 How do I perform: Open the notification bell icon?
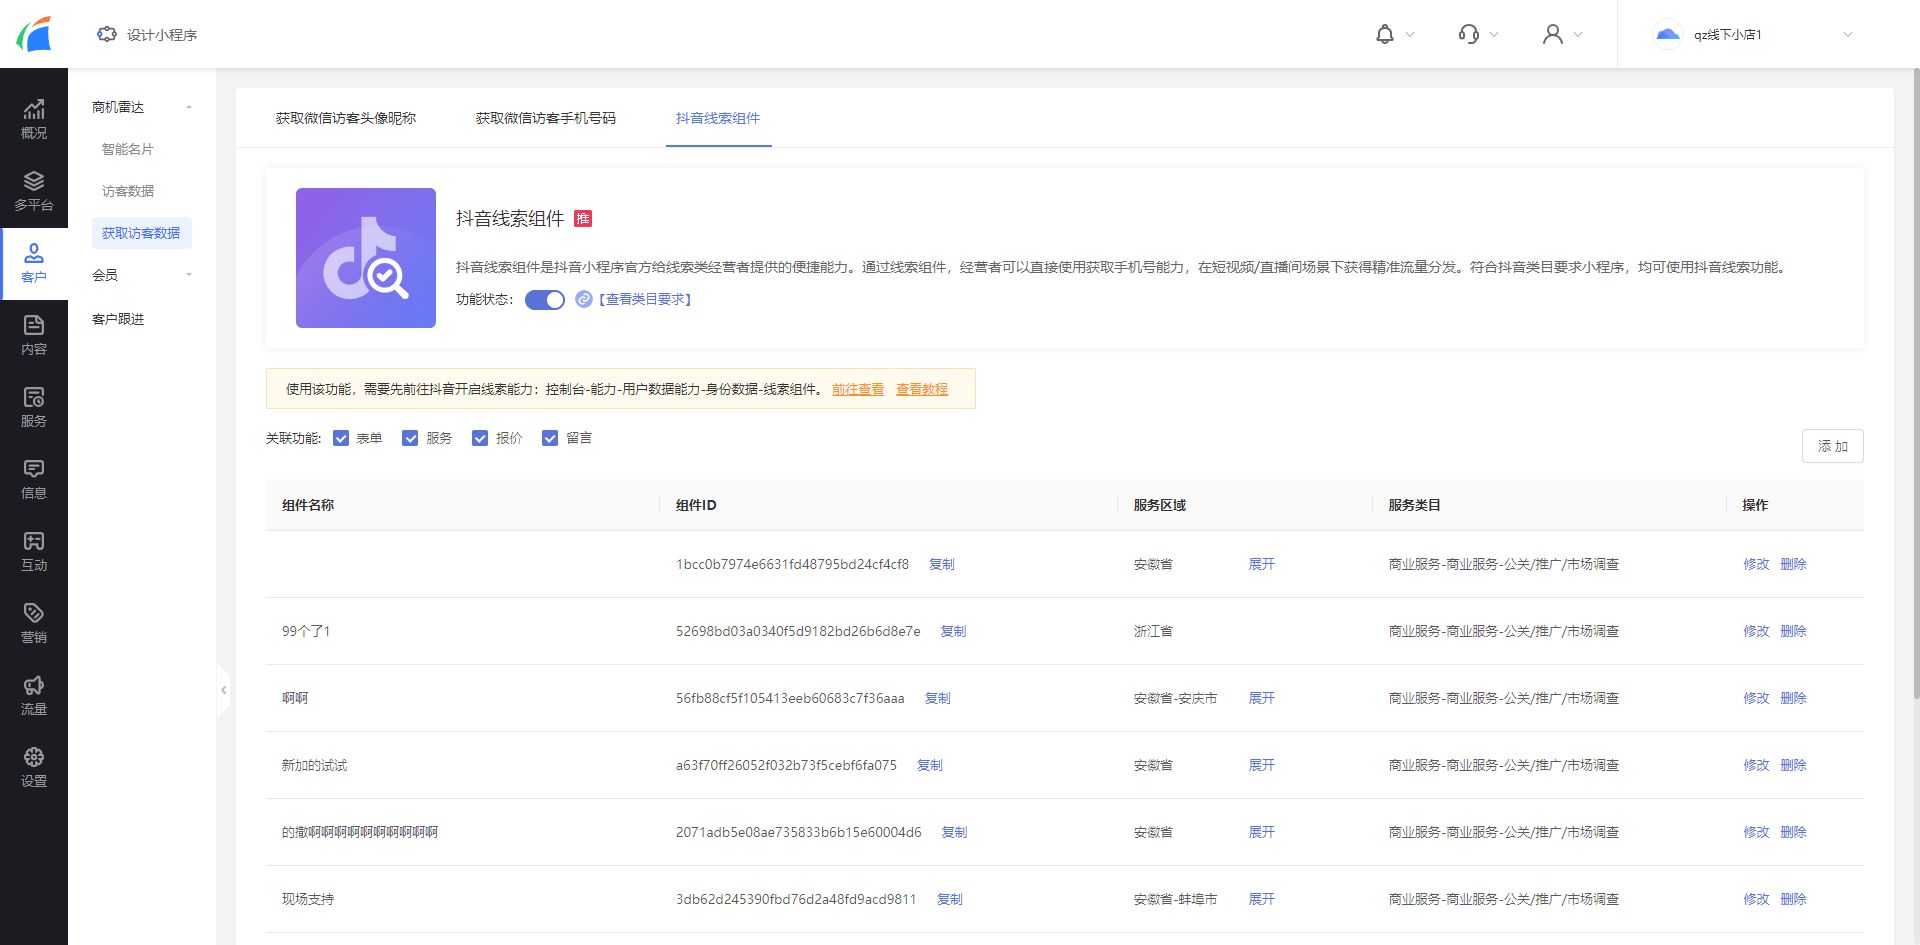(1385, 34)
